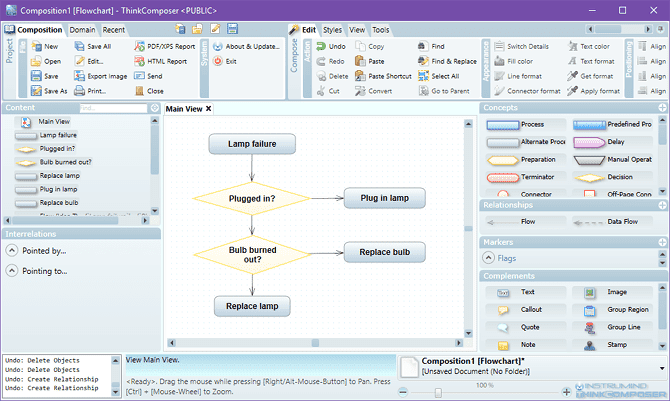Open the Domain tab

point(82,30)
